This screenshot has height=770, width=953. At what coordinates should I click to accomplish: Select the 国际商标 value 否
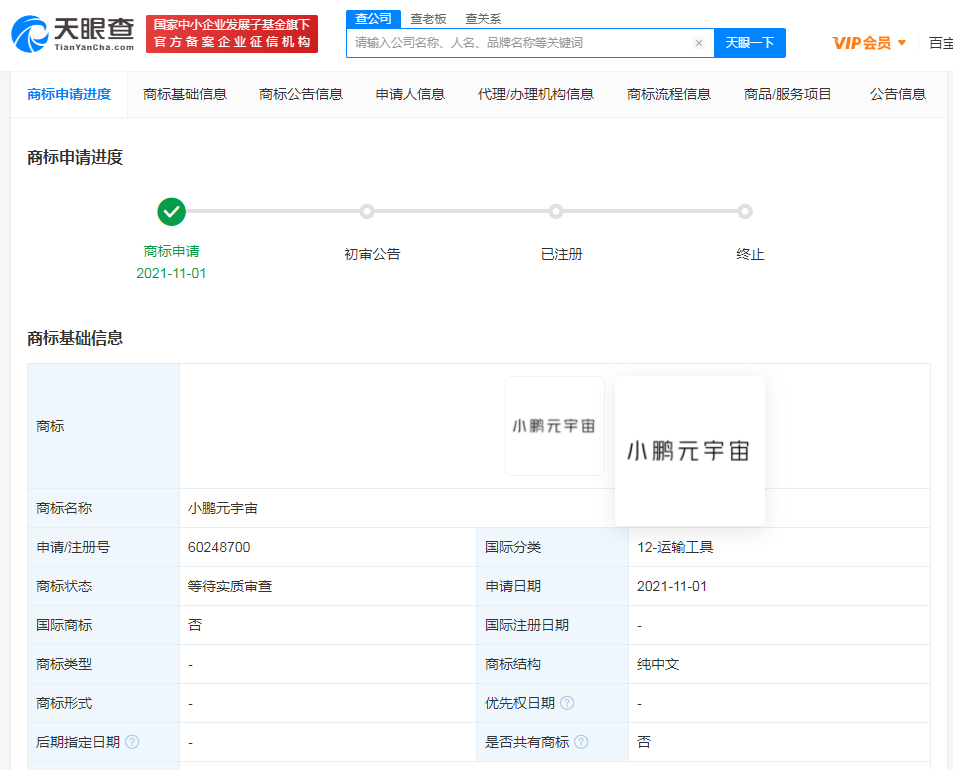click(194, 625)
